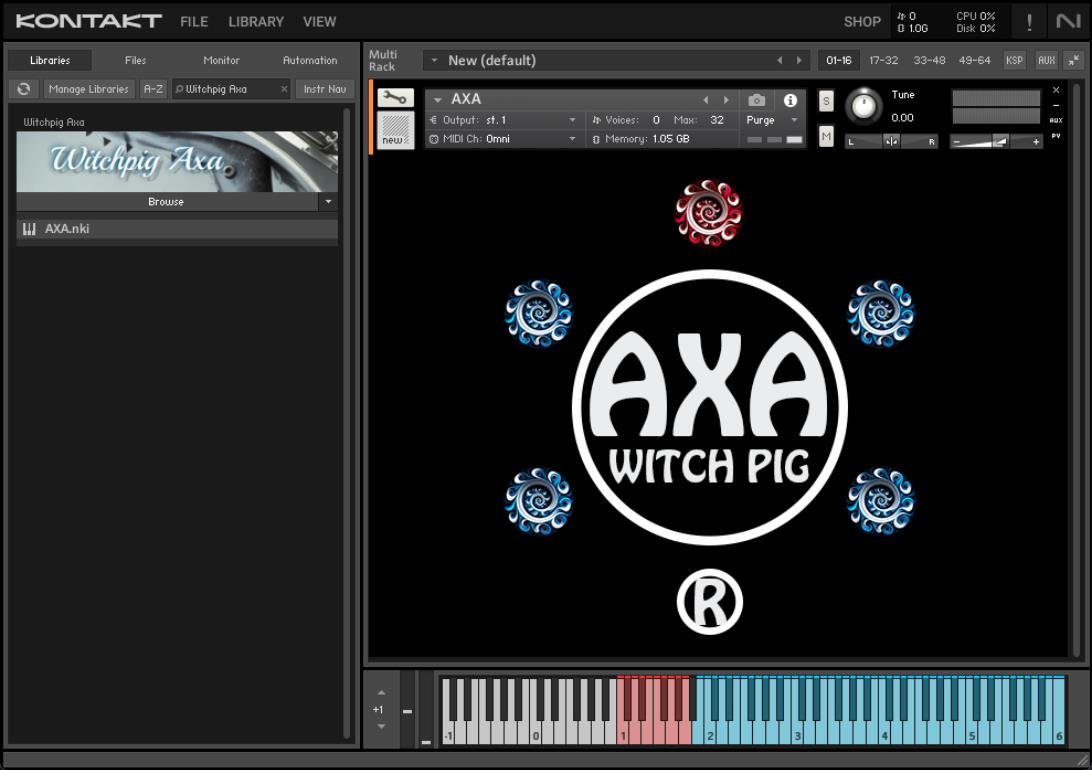Select previous AXA instrument arrow
The image size is (1092, 770).
[705, 100]
